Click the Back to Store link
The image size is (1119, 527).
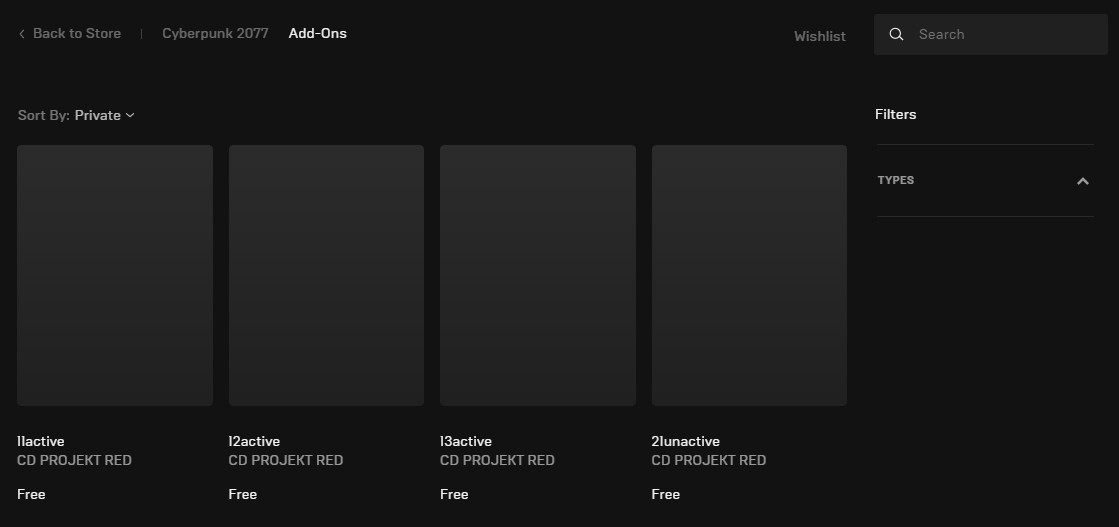pyautogui.click(x=76, y=34)
